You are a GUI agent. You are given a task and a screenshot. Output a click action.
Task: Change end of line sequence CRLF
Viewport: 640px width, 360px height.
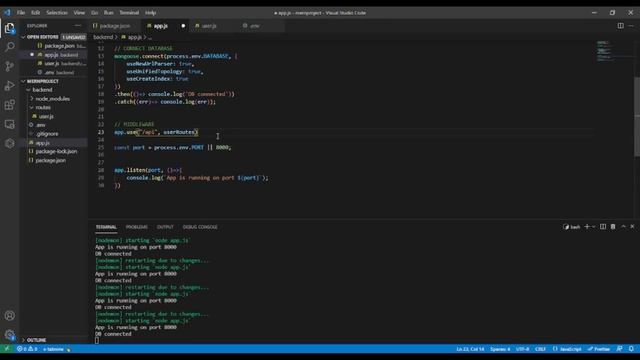click(540, 349)
